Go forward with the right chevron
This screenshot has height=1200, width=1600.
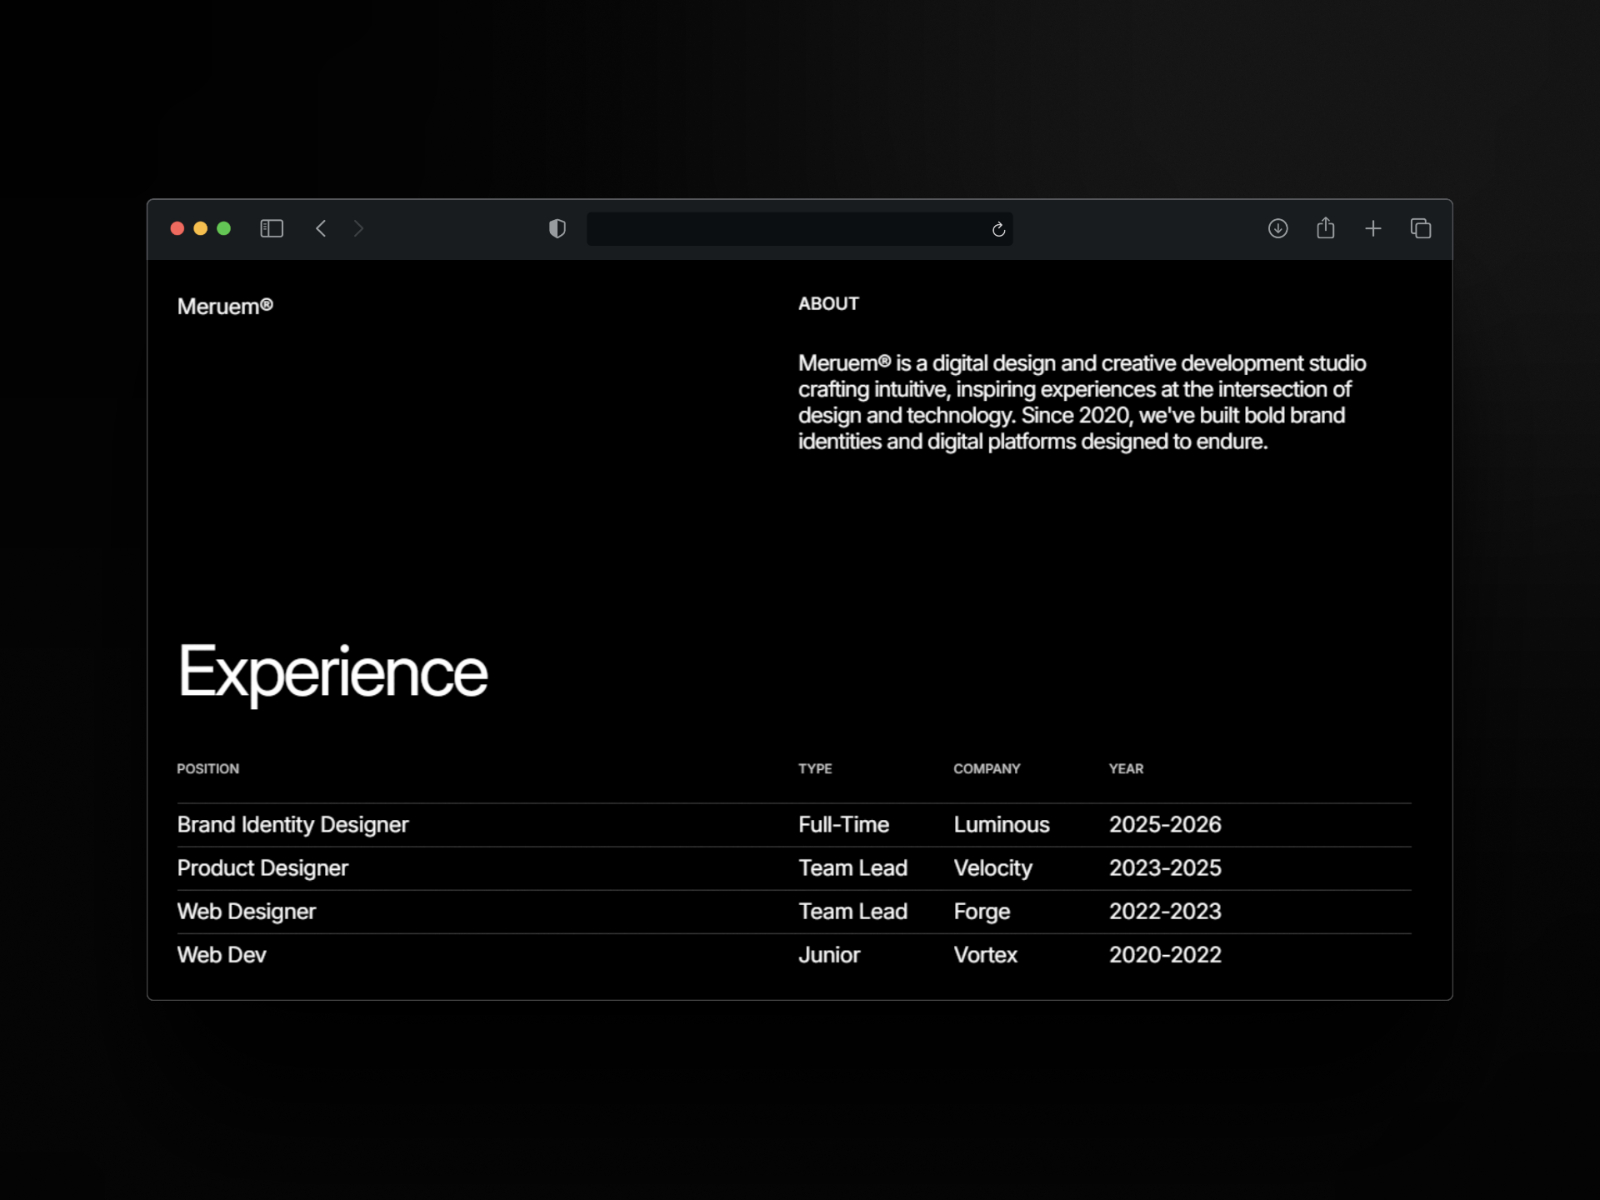pyautogui.click(x=359, y=229)
